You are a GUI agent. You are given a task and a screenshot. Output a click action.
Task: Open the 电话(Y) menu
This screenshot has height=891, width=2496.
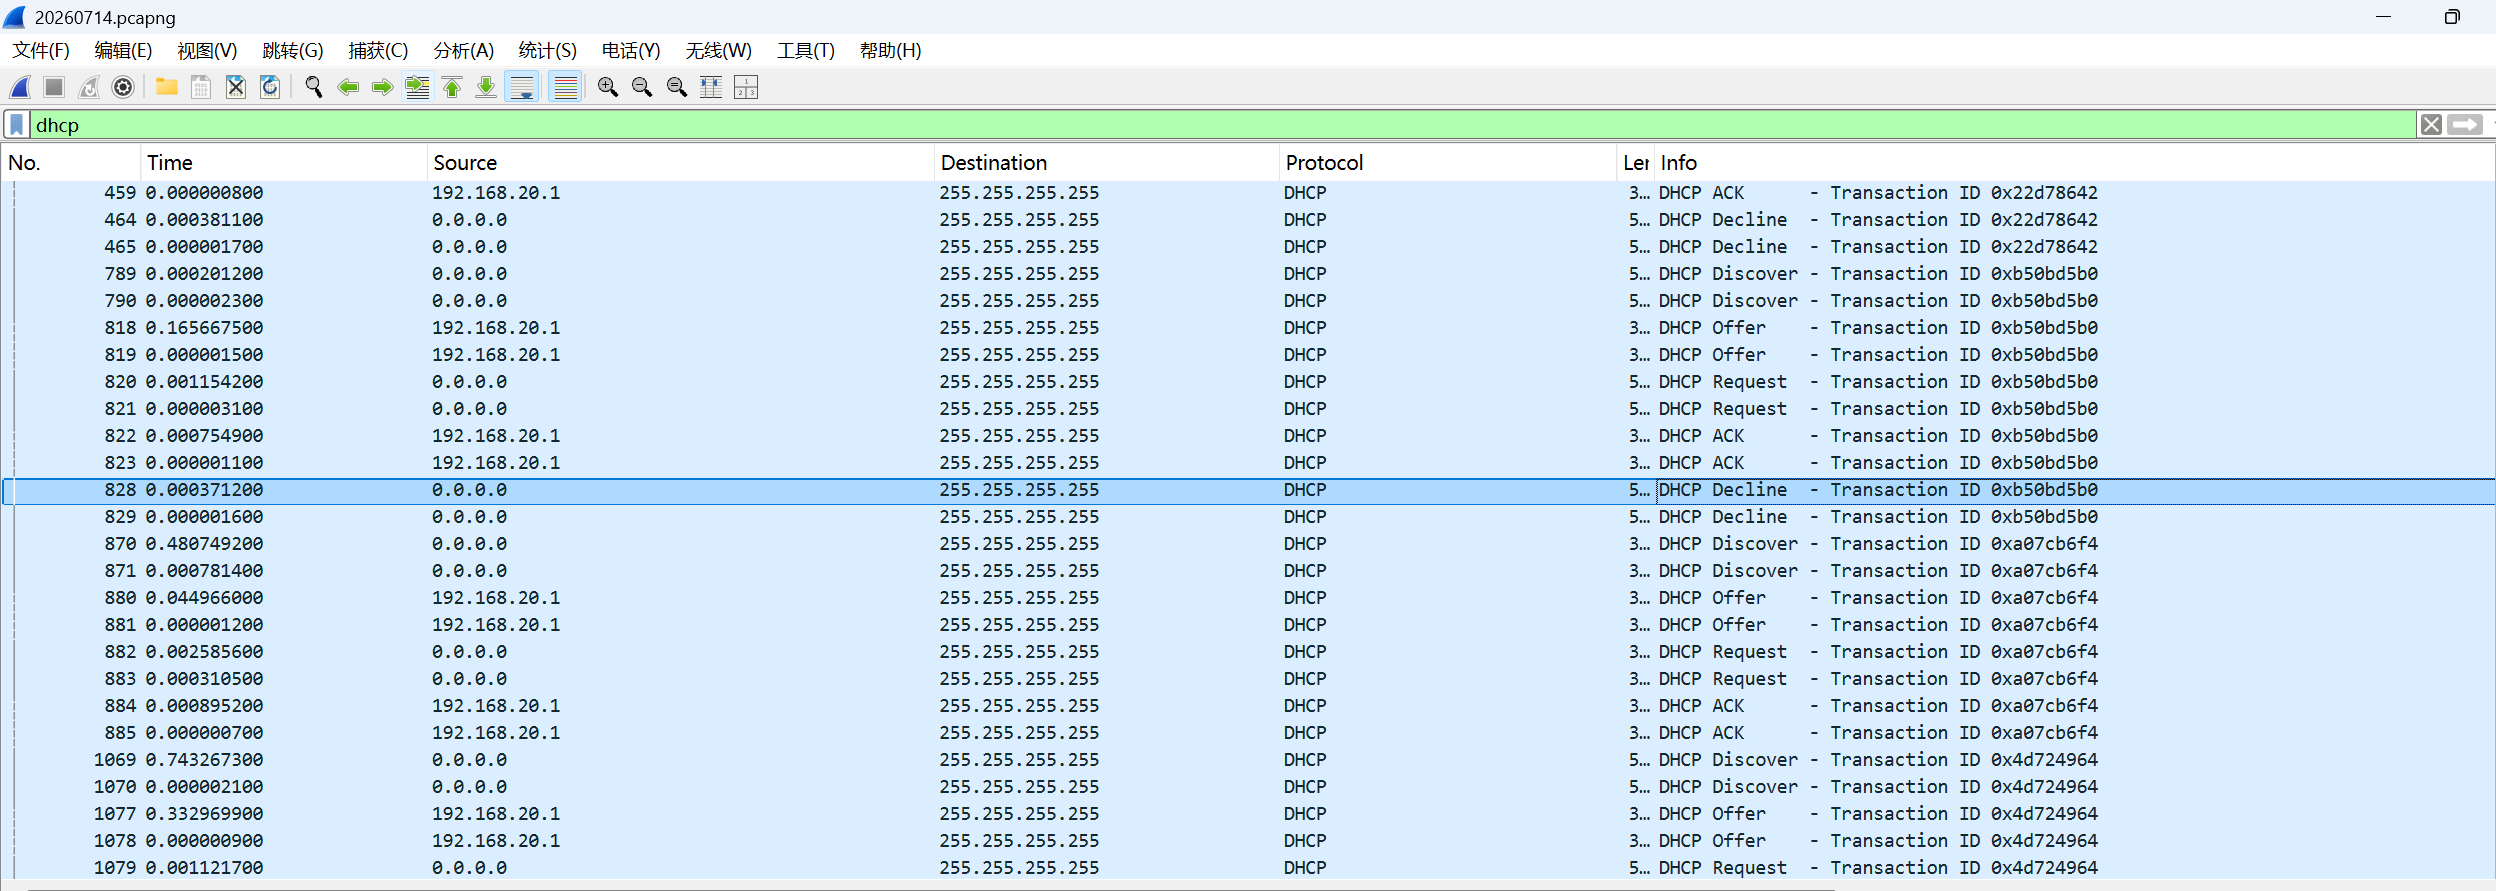631,51
